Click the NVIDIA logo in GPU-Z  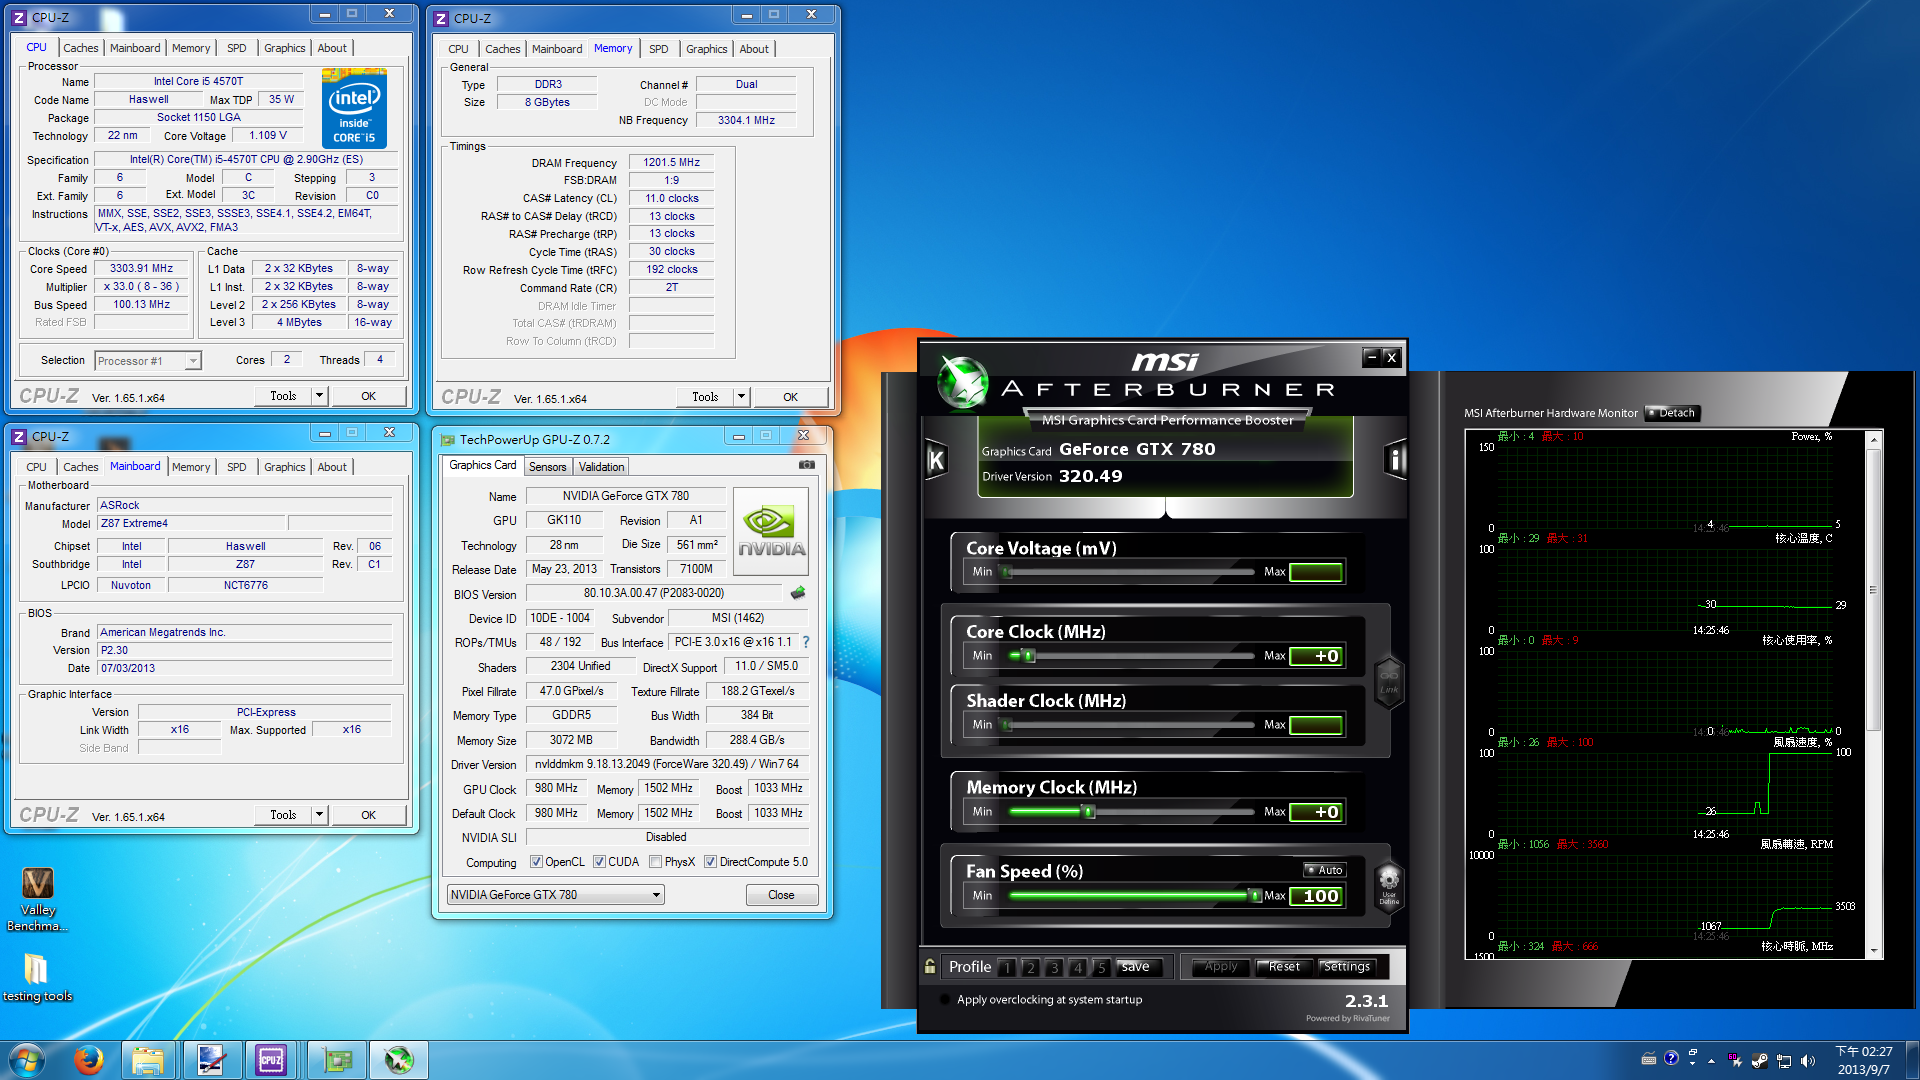(x=771, y=531)
